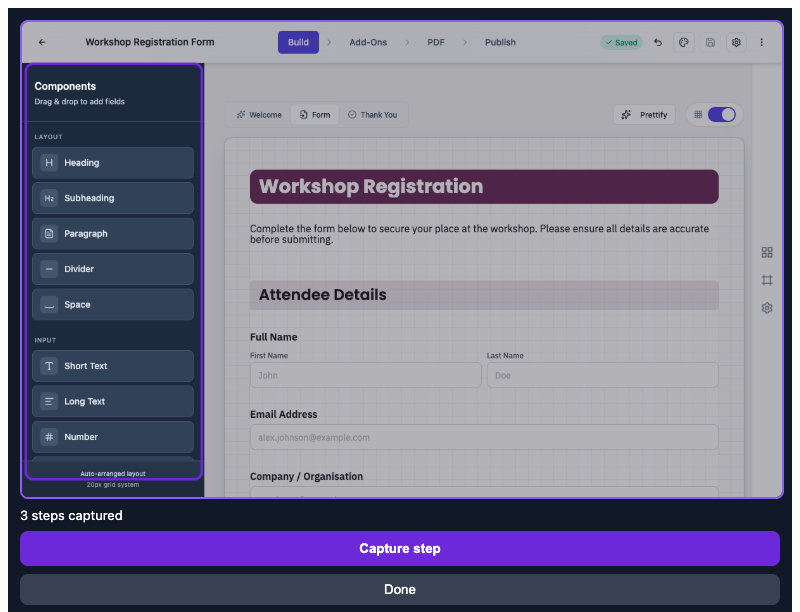
Task: Select the Number hash icon
Action: 49,437
